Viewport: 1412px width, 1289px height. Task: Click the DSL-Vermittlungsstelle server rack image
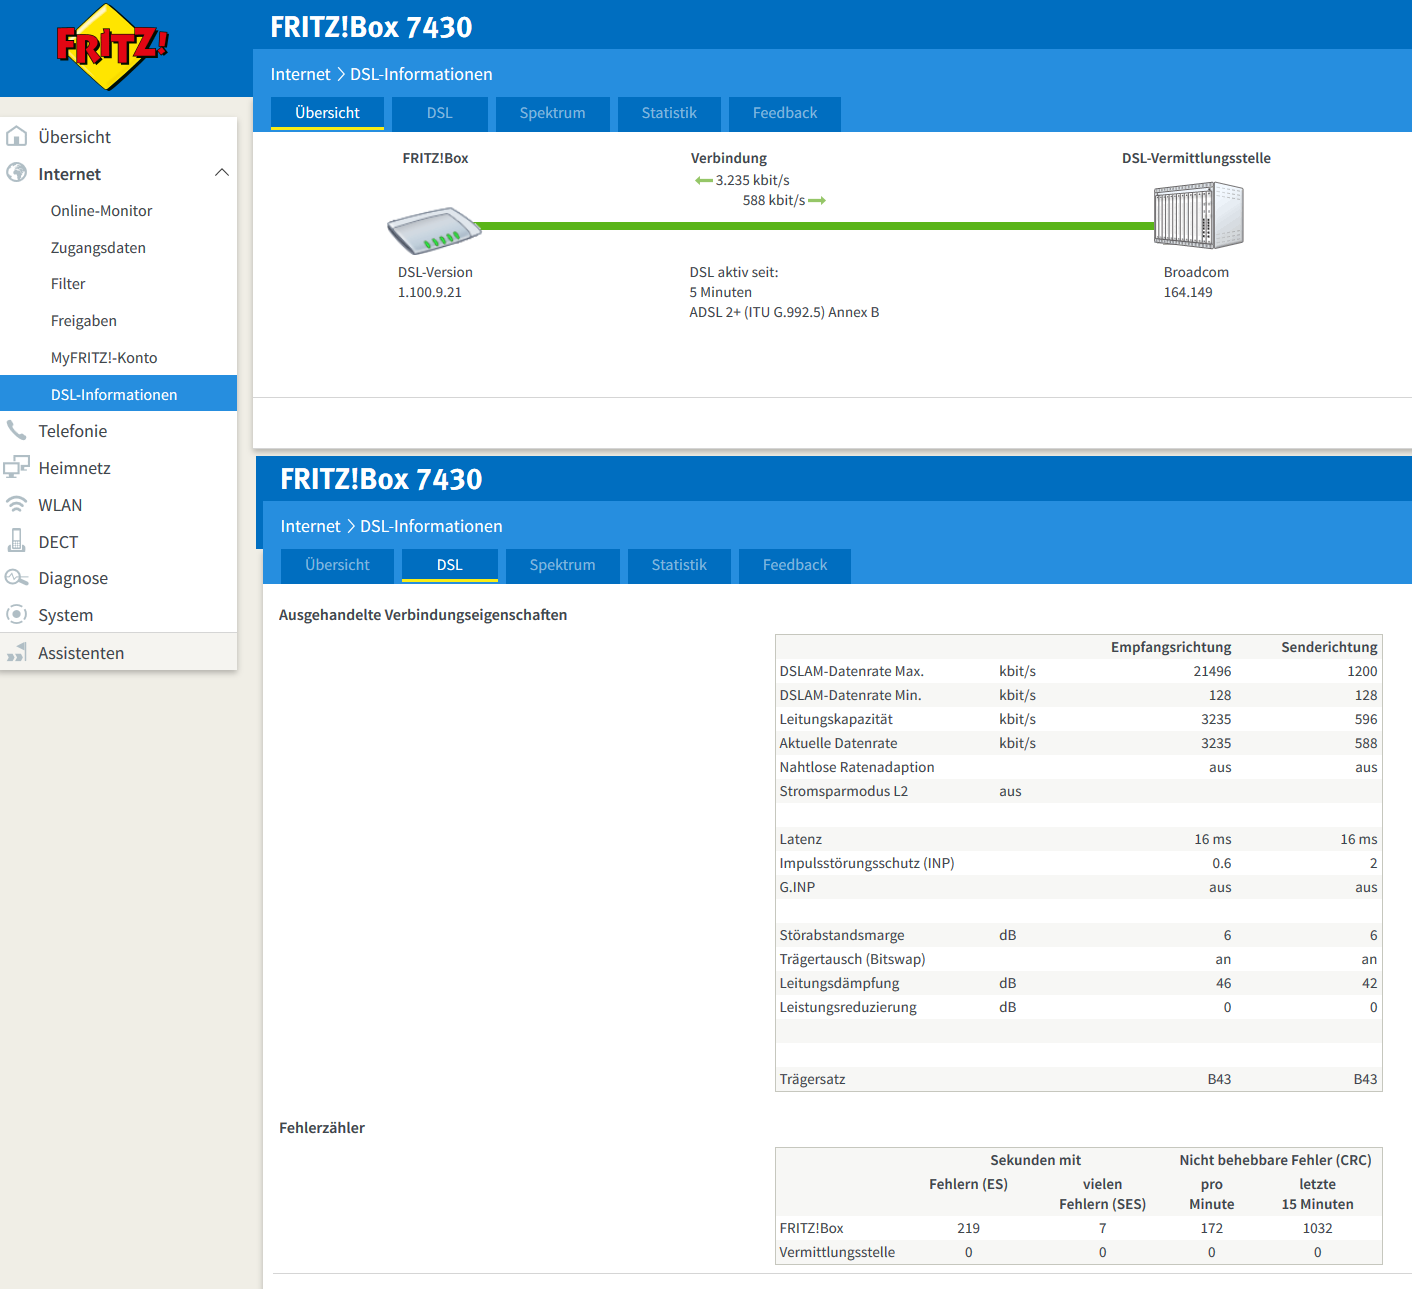(x=1198, y=215)
